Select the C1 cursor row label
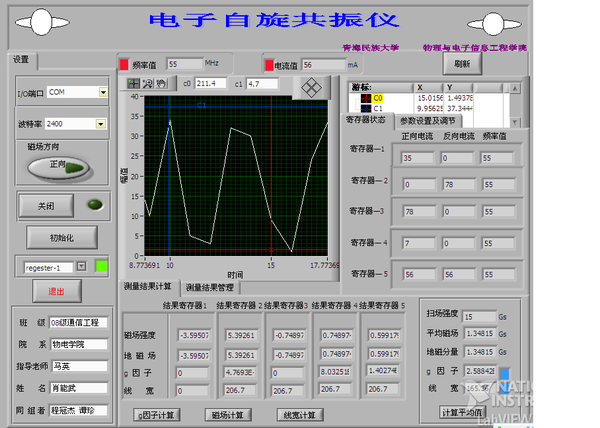600x428 pixels. pos(378,109)
